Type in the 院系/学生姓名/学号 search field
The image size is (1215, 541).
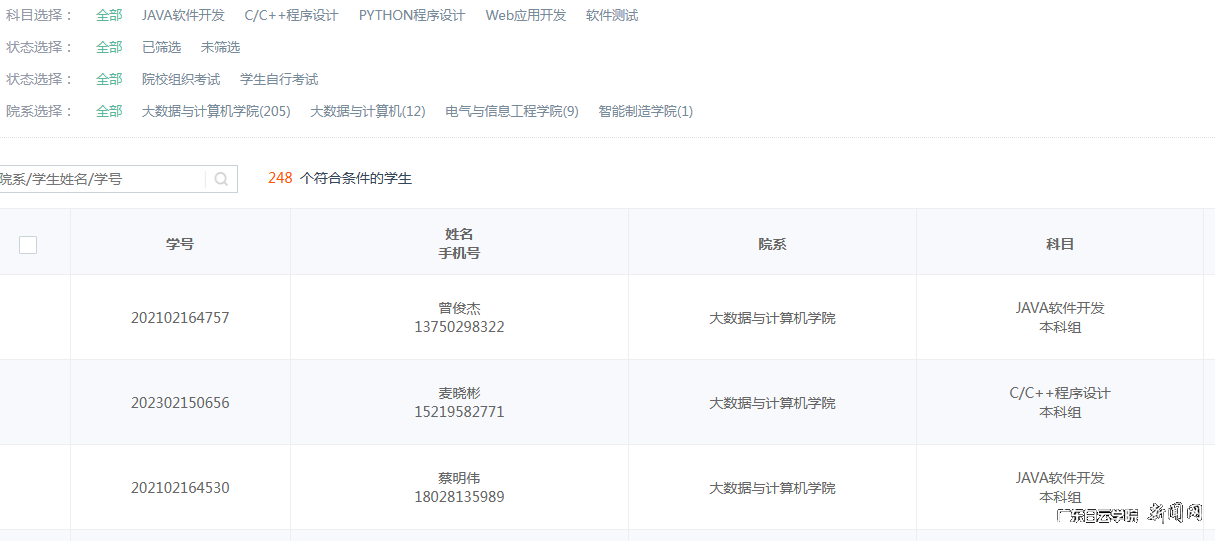100,179
